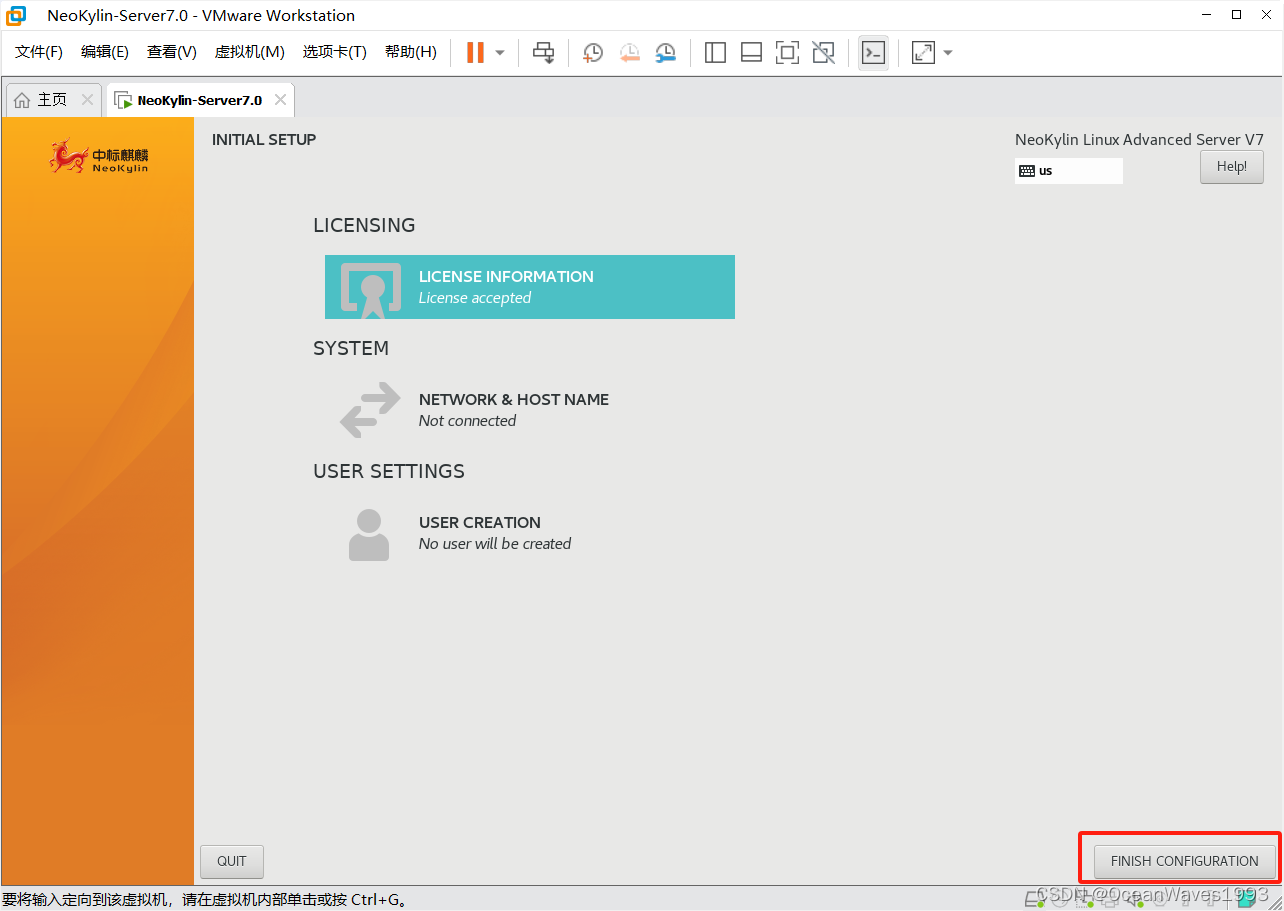Close the 主页 tab

tap(87, 100)
